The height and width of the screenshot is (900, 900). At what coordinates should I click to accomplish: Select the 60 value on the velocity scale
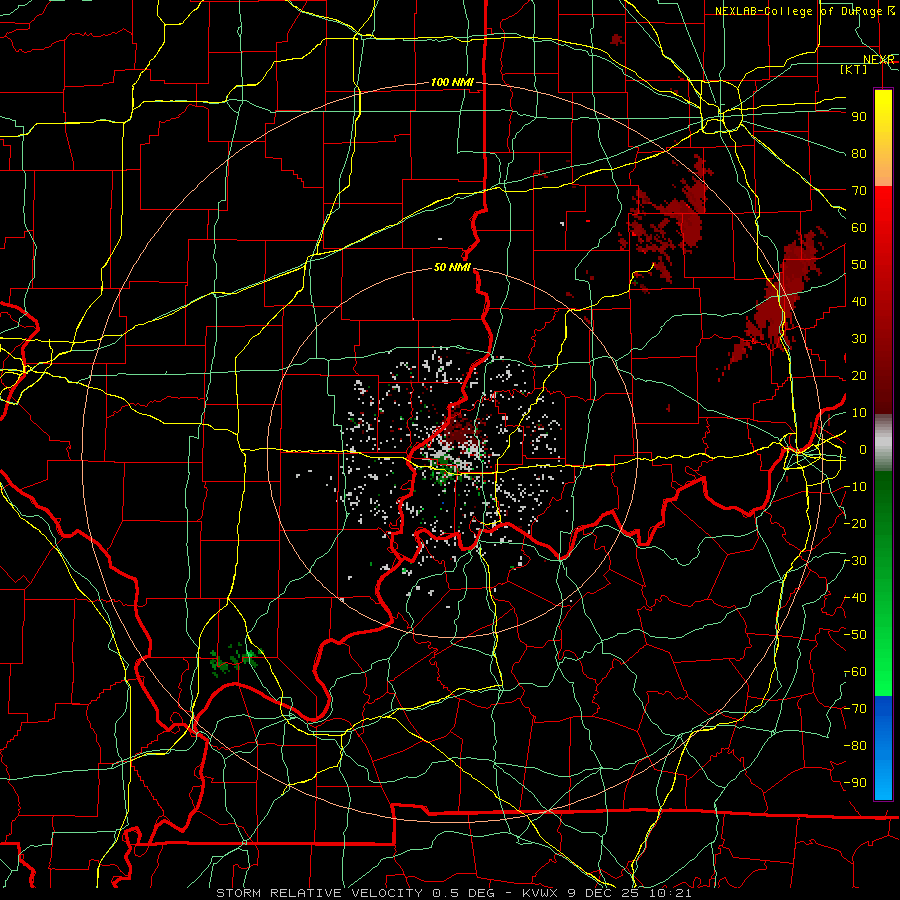[x=859, y=228]
